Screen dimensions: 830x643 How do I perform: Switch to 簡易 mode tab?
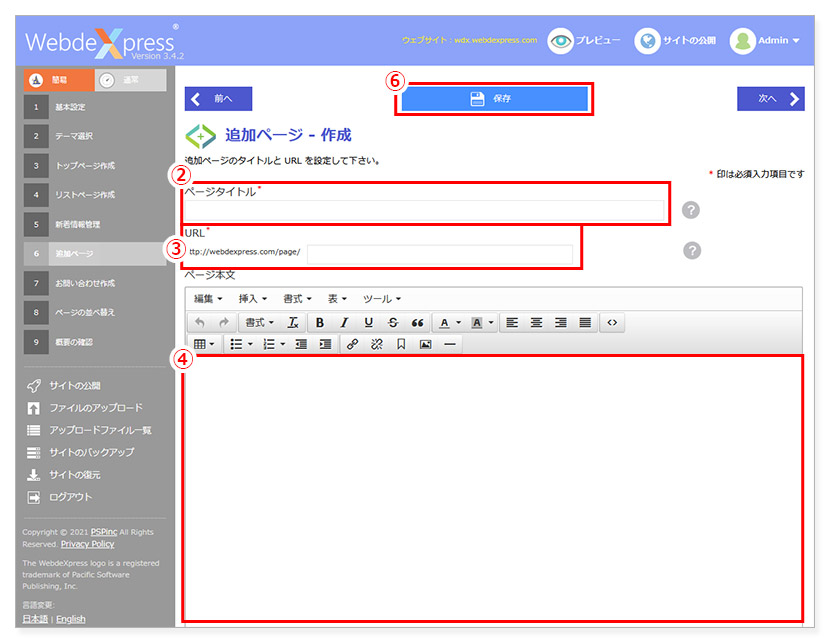56,81
